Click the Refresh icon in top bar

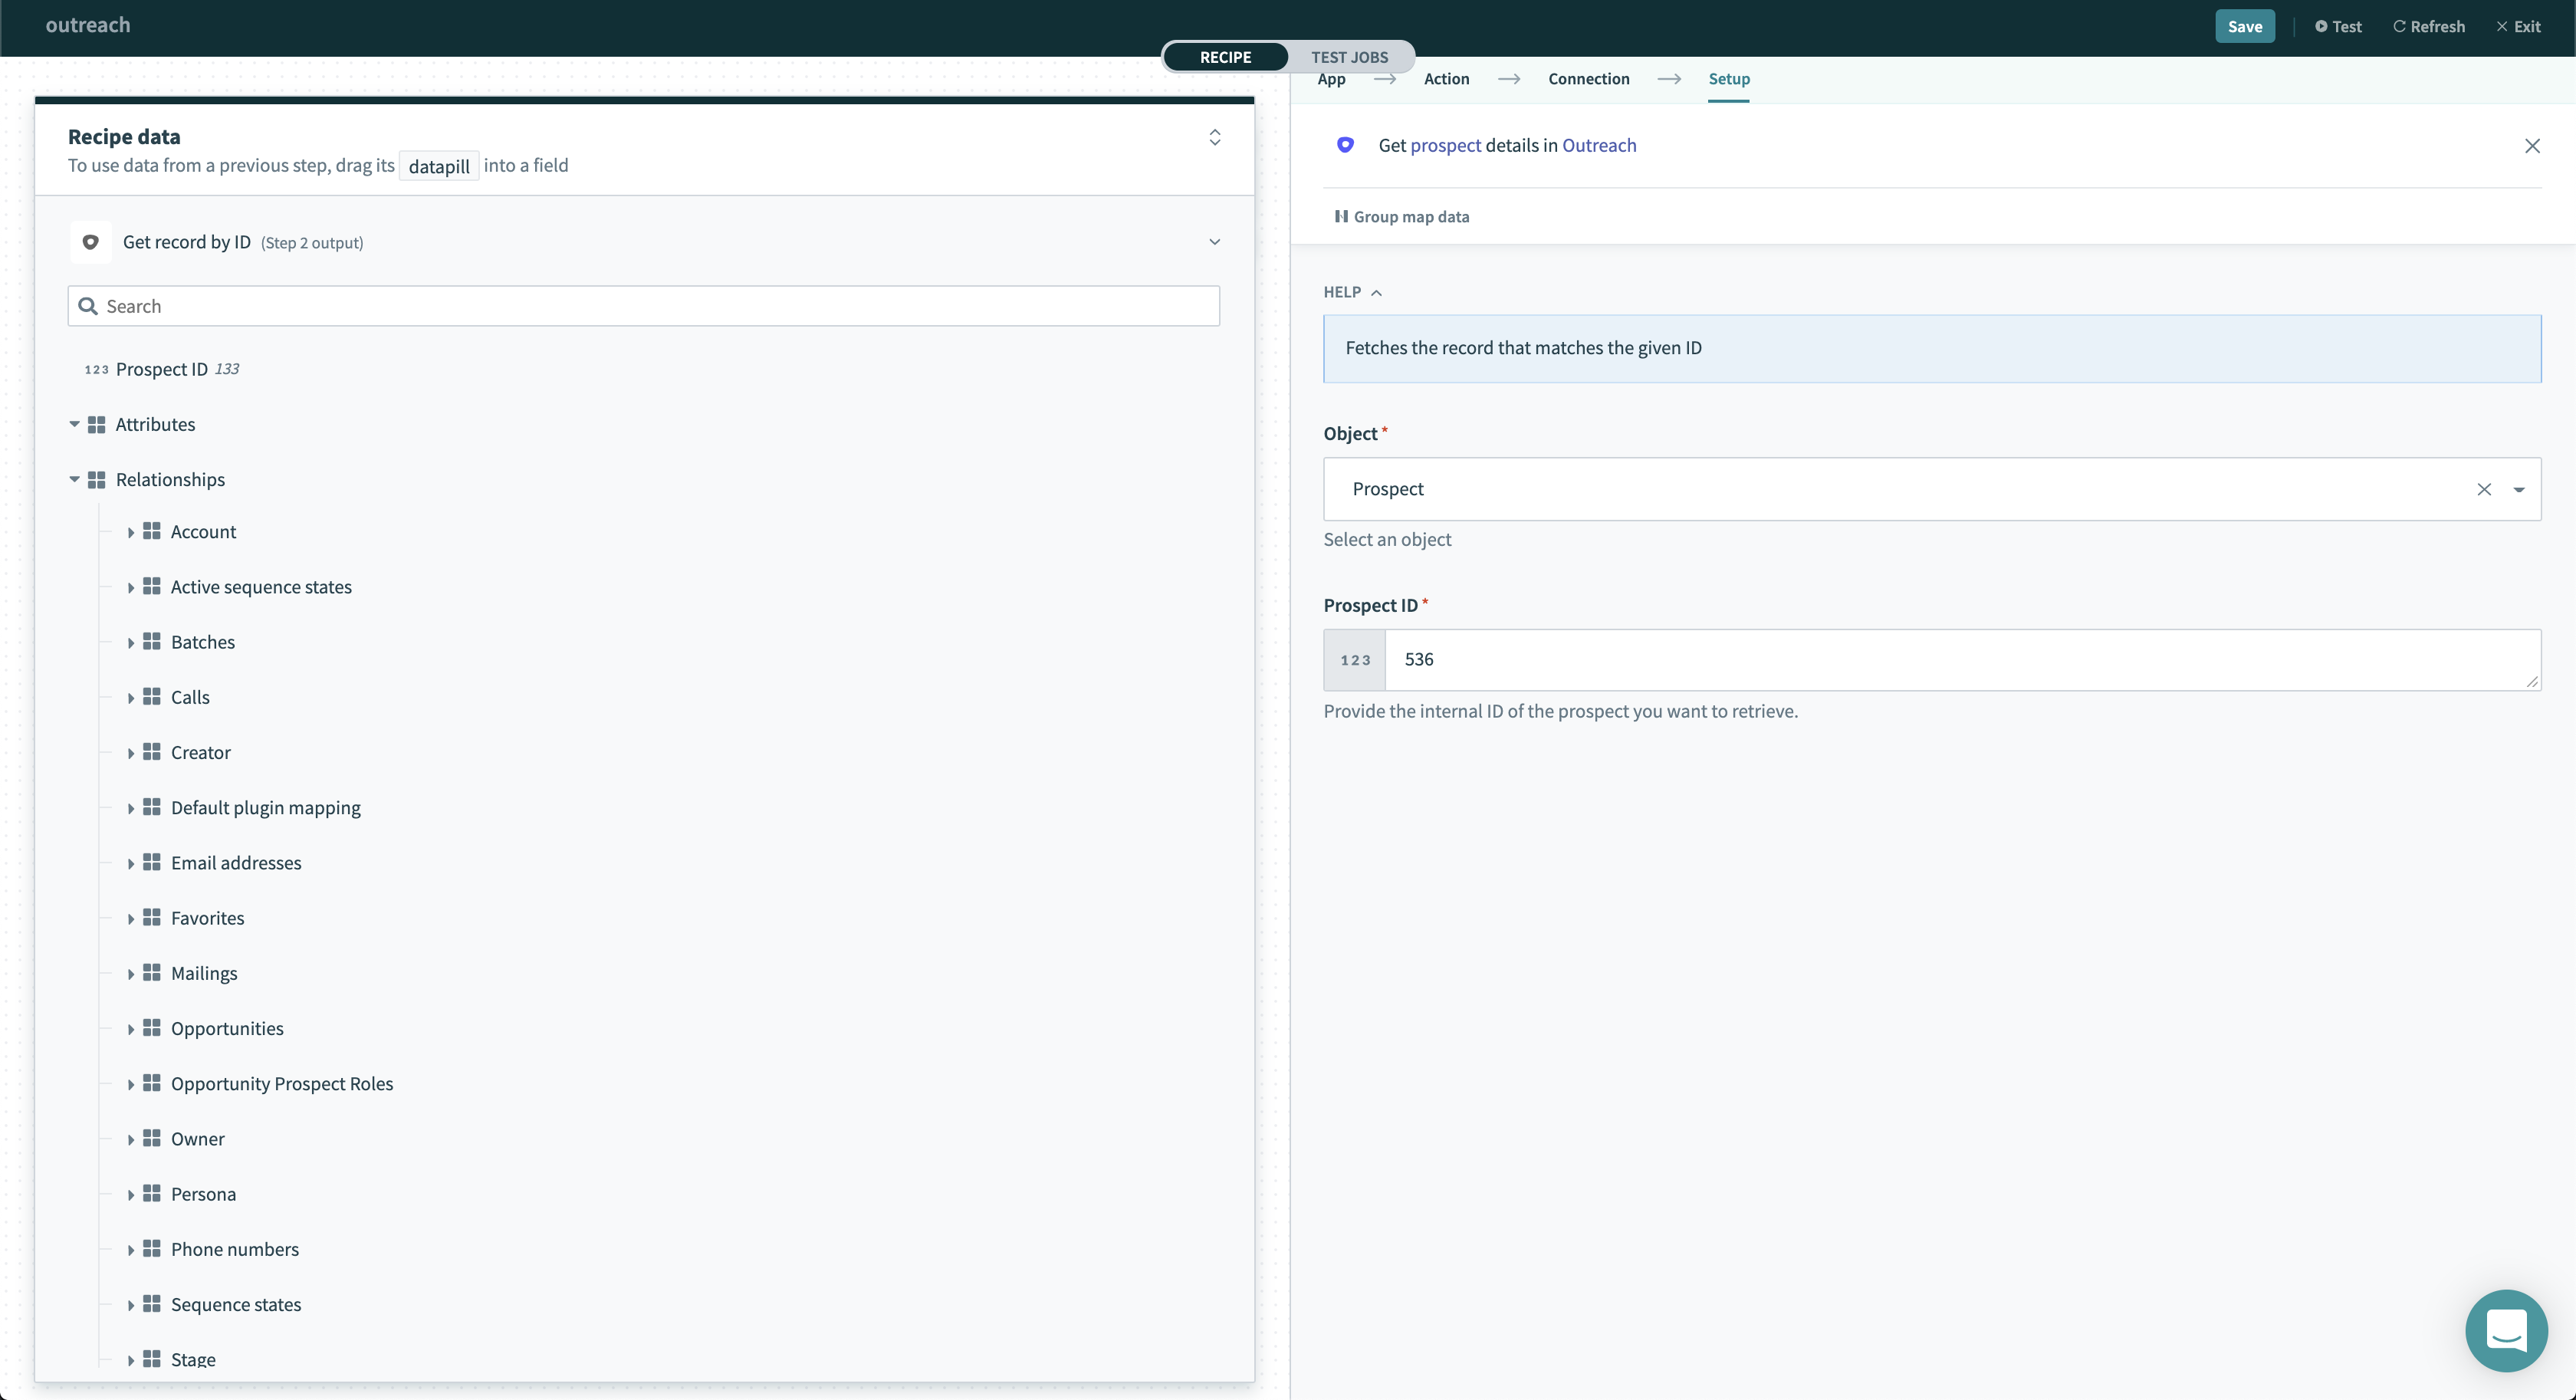pos(2398,27)
